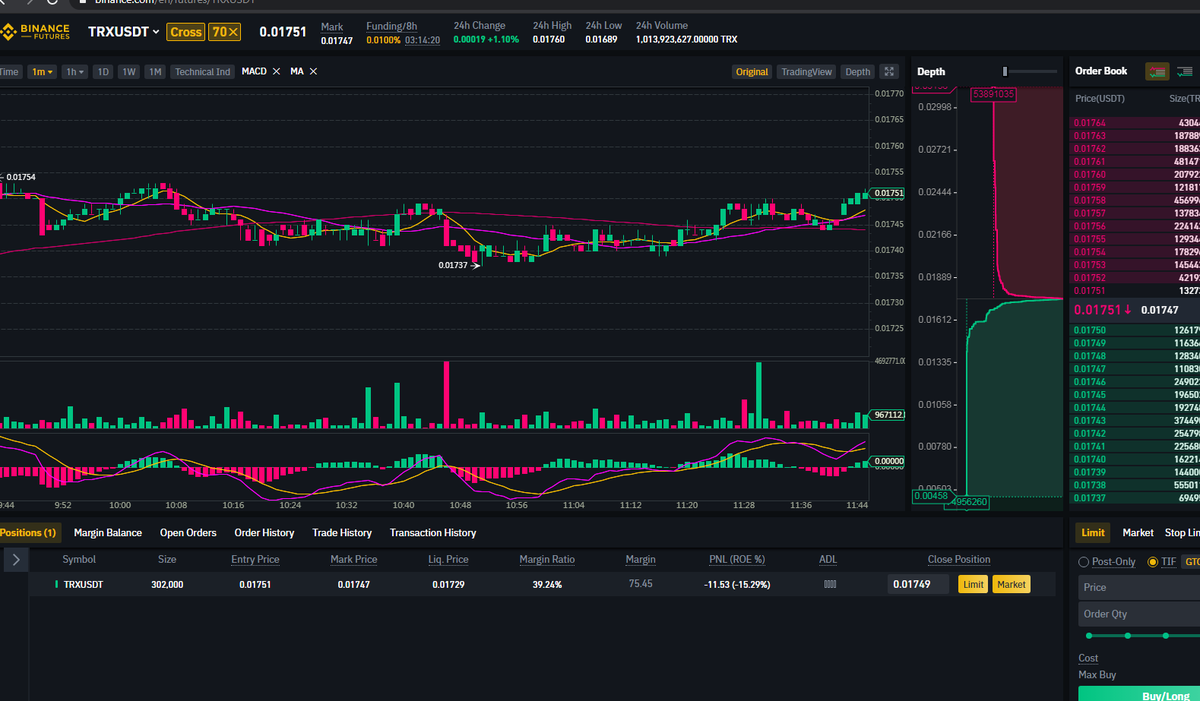Click the ADL indicator bars icon

(829, 584)
